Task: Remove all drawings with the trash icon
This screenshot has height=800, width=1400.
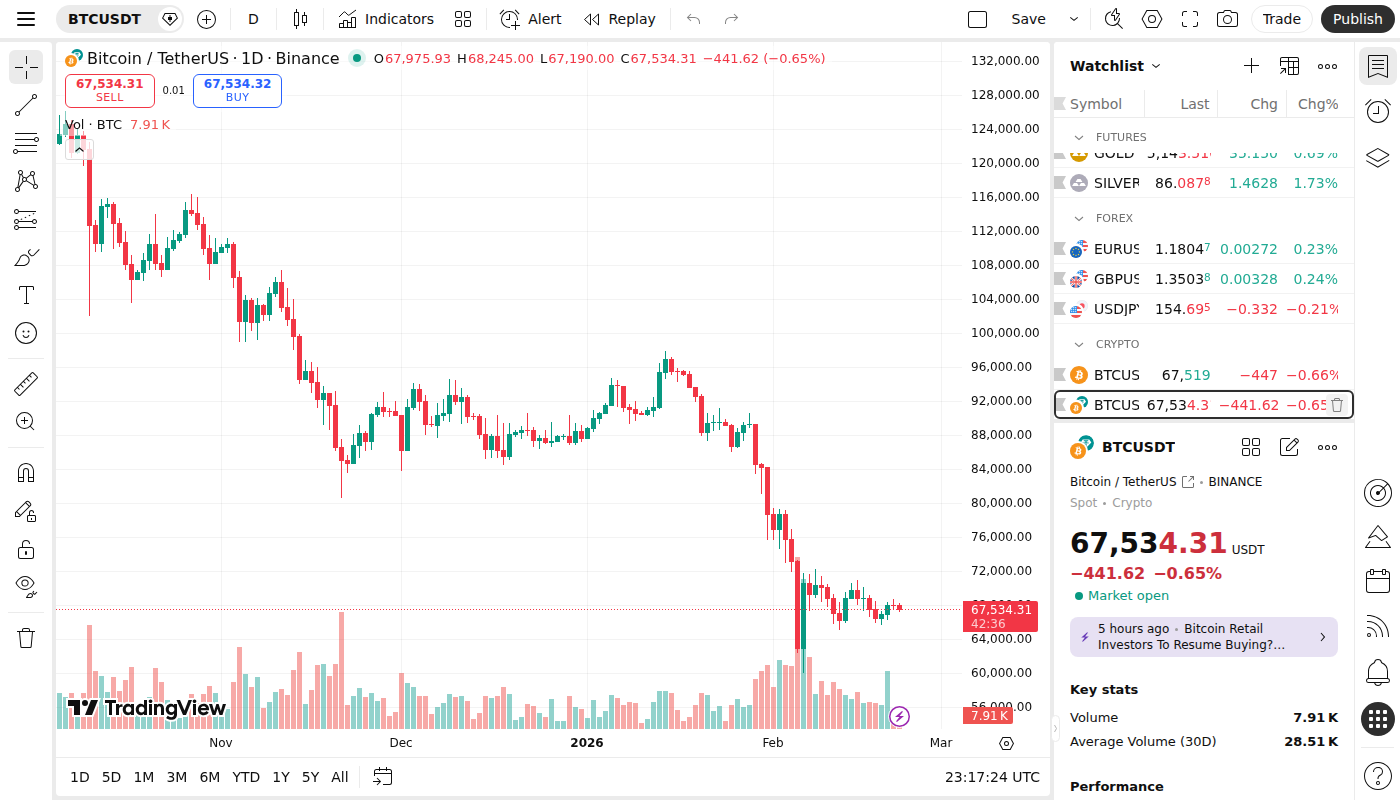Action: coord(25,637)
